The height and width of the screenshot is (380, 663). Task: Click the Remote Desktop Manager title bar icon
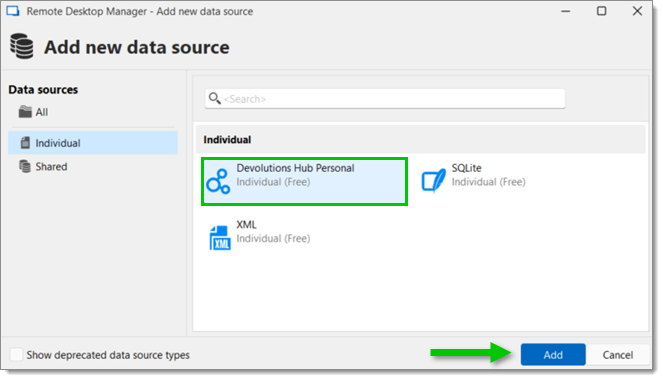coord(13,11)
